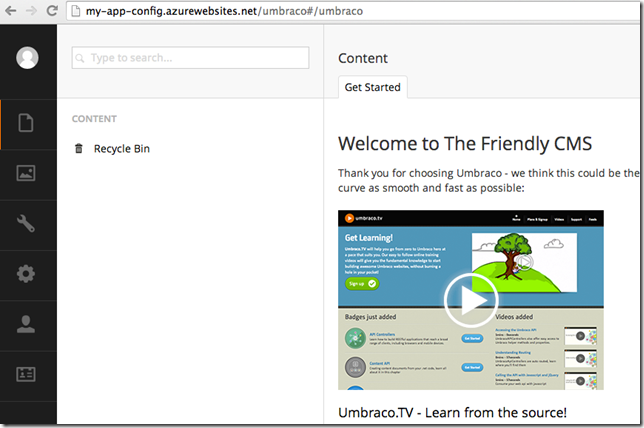644x428 pixels.
Task: Click the Recycle Bin trash icon
Action: pos(79,148)
